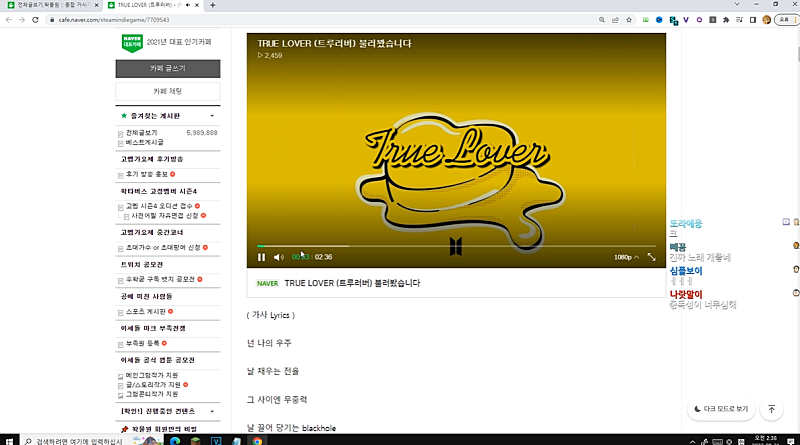The height and width of the screenshot is (445, 800).
Task: Click the blue round extension icon
Action: (x=659, y=20)
